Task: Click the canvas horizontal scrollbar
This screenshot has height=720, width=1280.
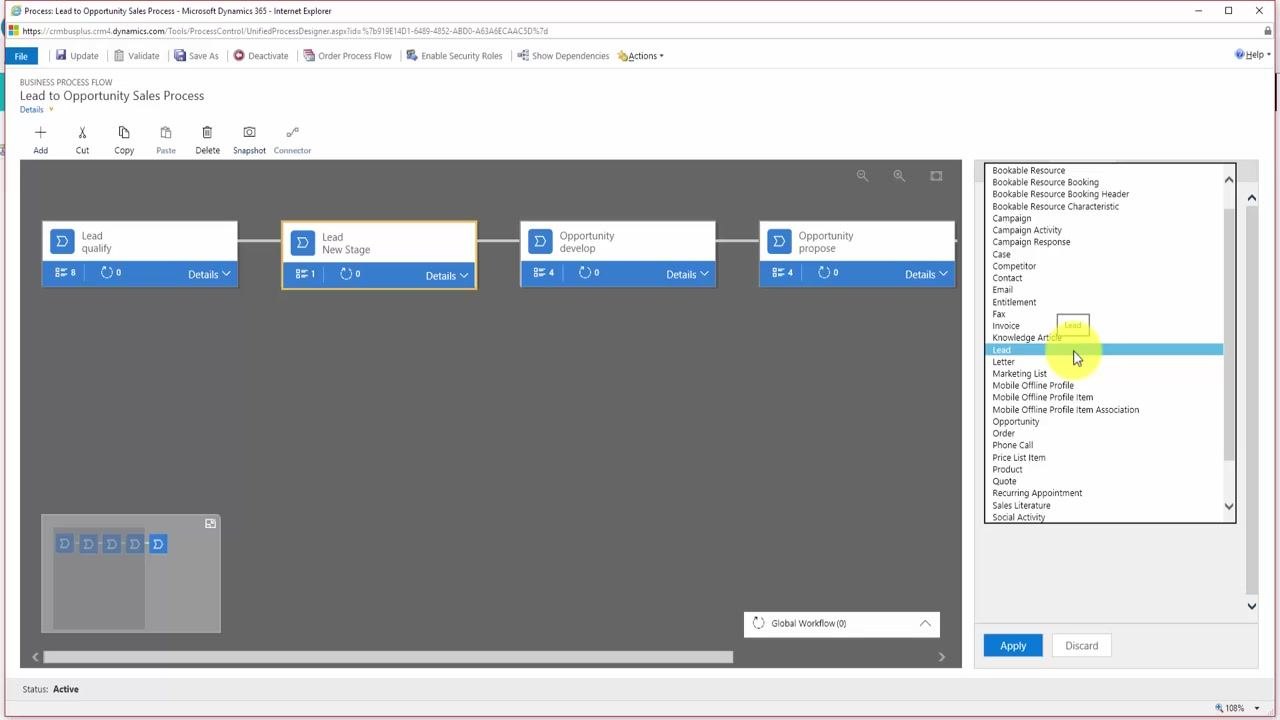Action: pyautogui.click(x=388, y=657)
